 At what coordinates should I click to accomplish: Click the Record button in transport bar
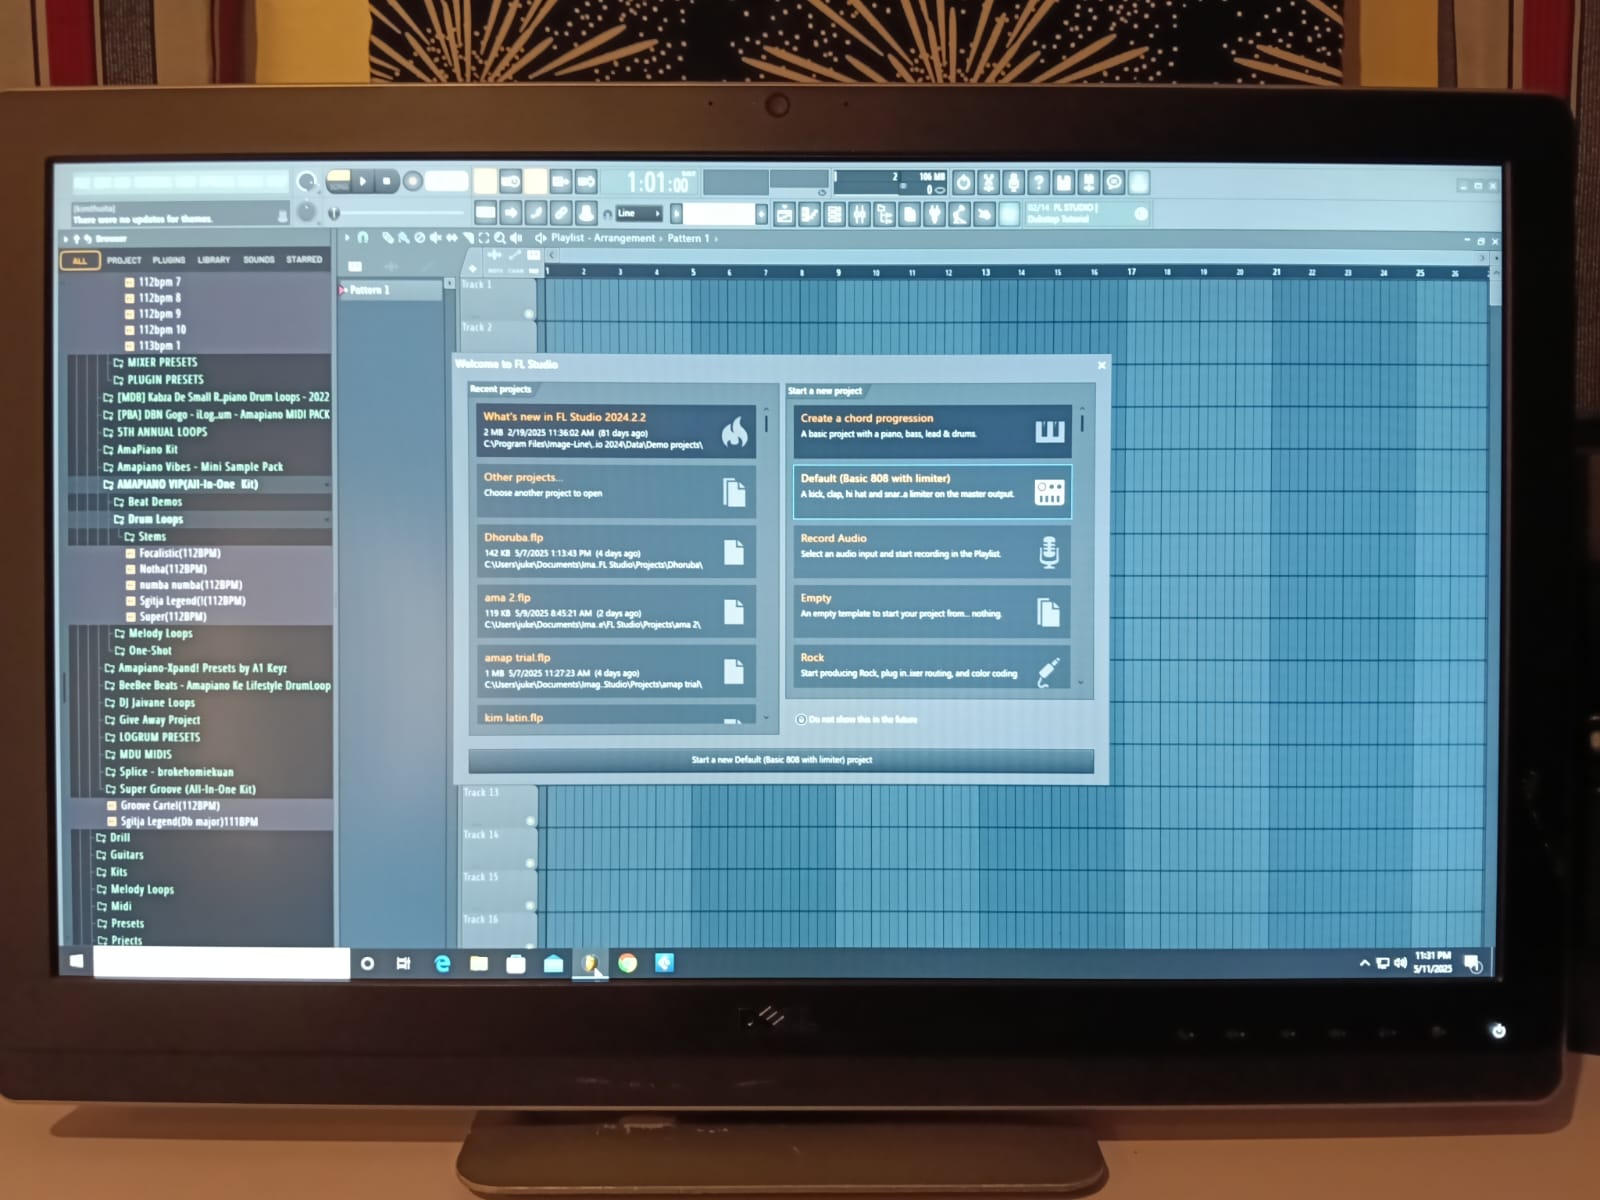[x=412, y=181]
